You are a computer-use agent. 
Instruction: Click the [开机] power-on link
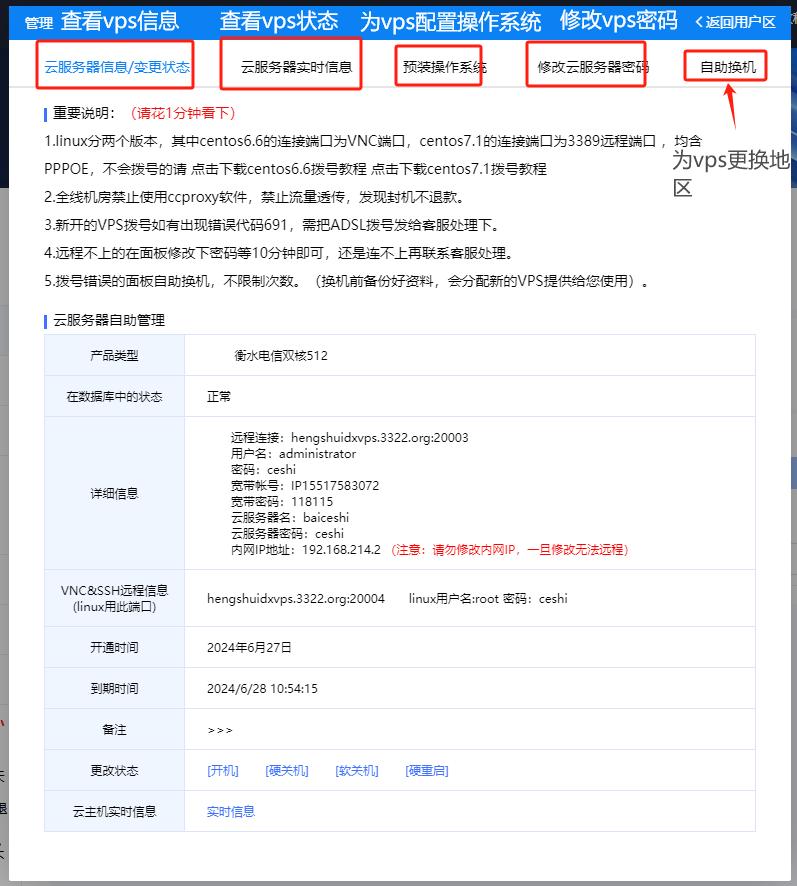click(x=223, y=771)
